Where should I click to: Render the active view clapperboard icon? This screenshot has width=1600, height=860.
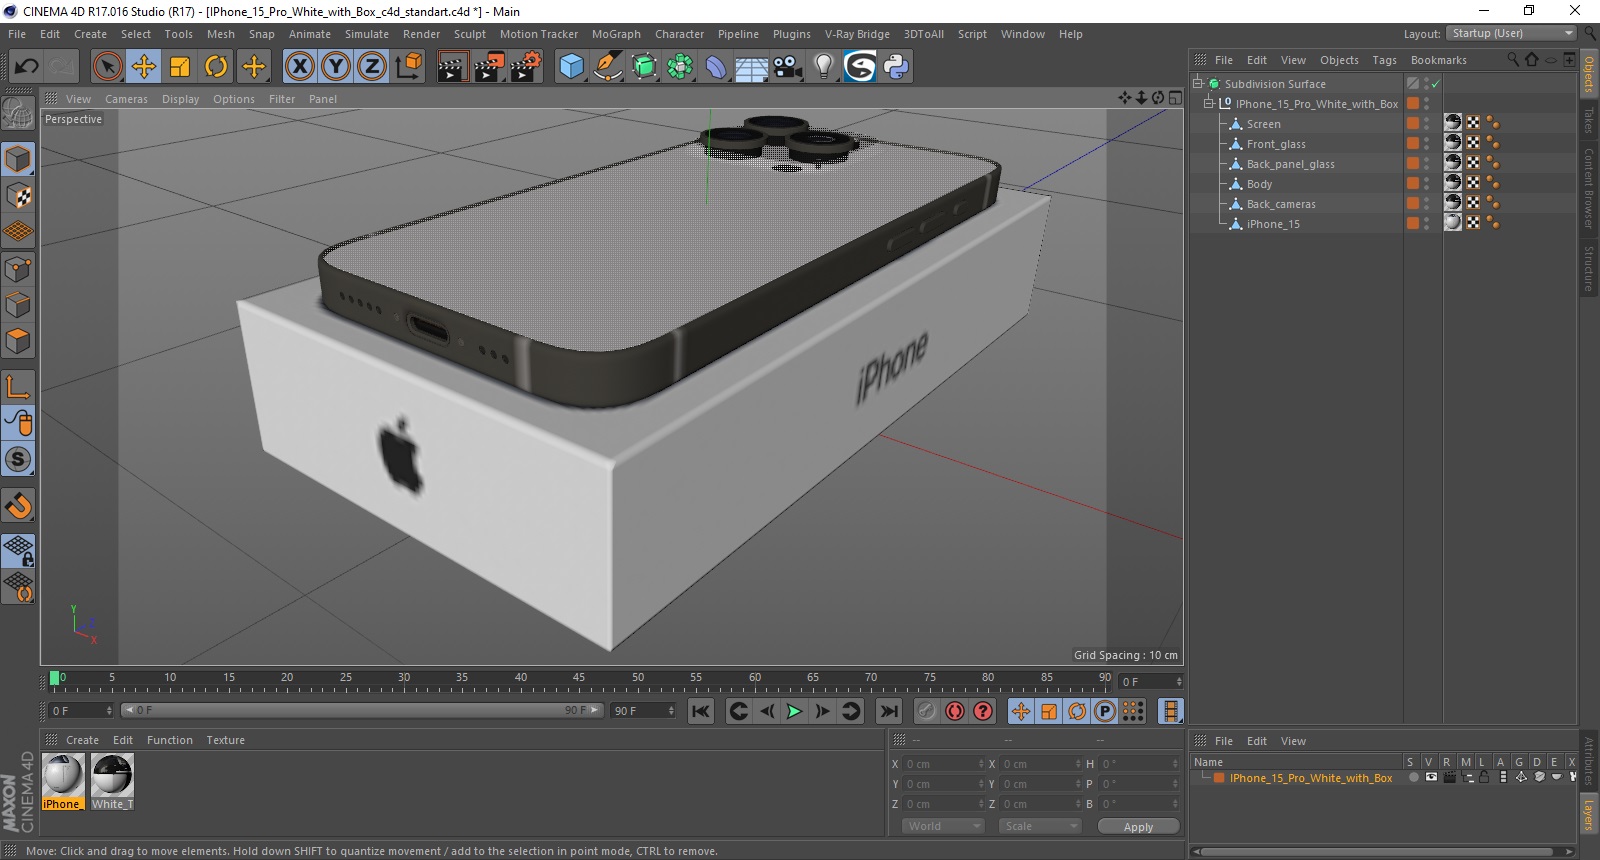[452, 67]
